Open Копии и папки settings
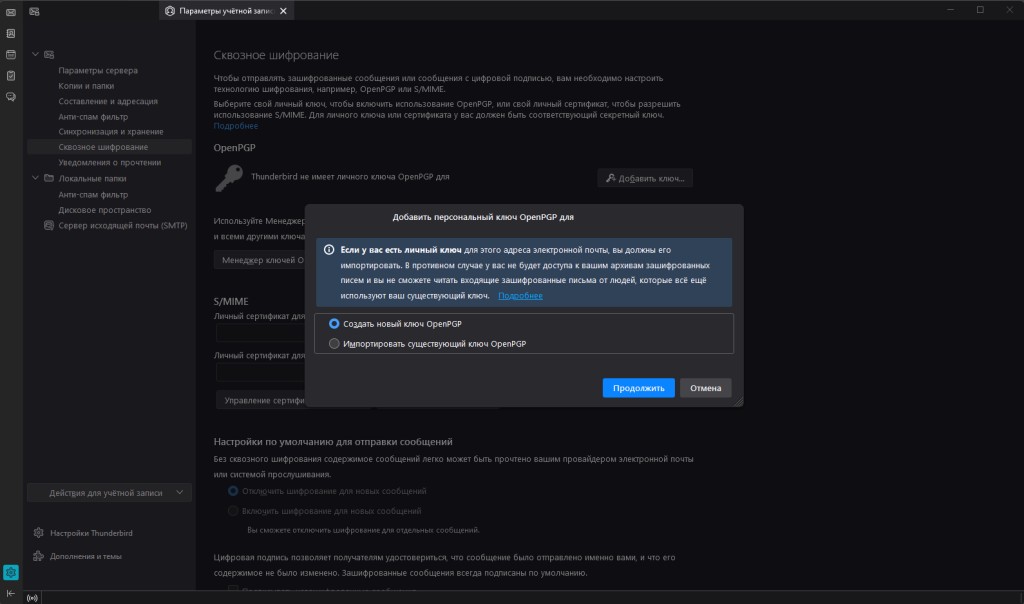1024x604 pixels. pyautogui.click(x=86, y=86)
